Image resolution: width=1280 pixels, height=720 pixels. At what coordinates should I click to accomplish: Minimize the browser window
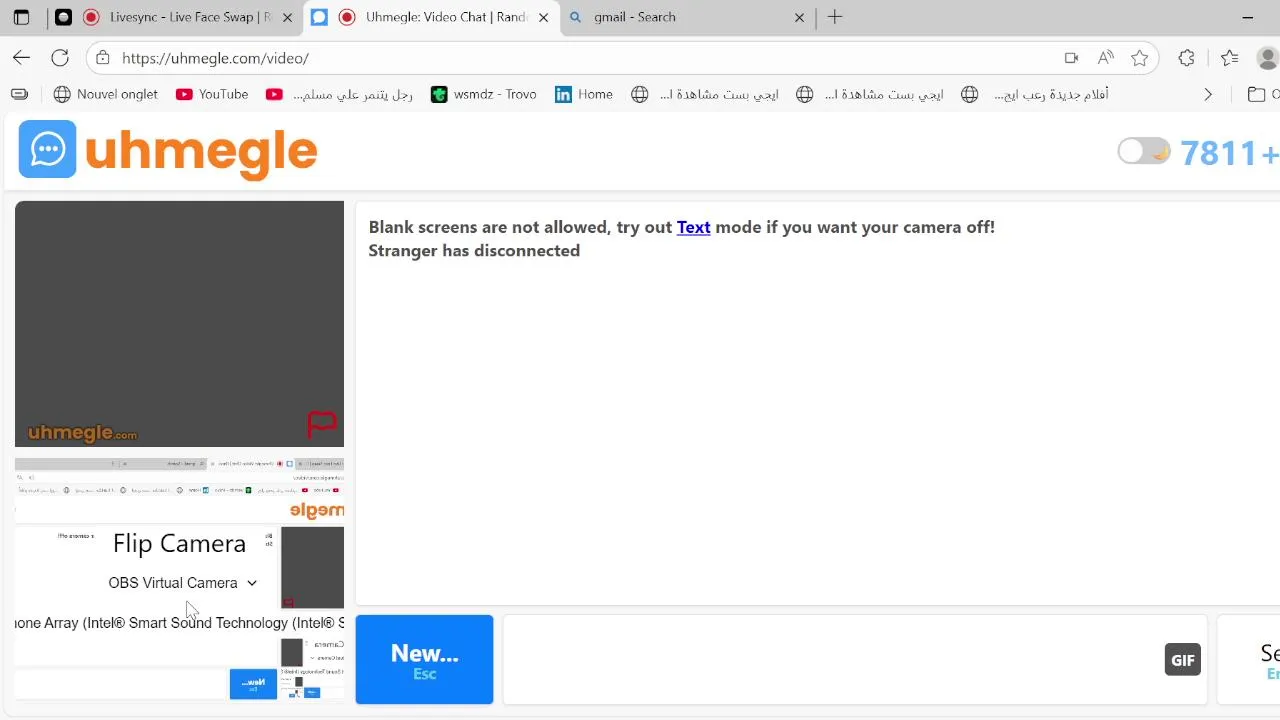[1247, 17]
